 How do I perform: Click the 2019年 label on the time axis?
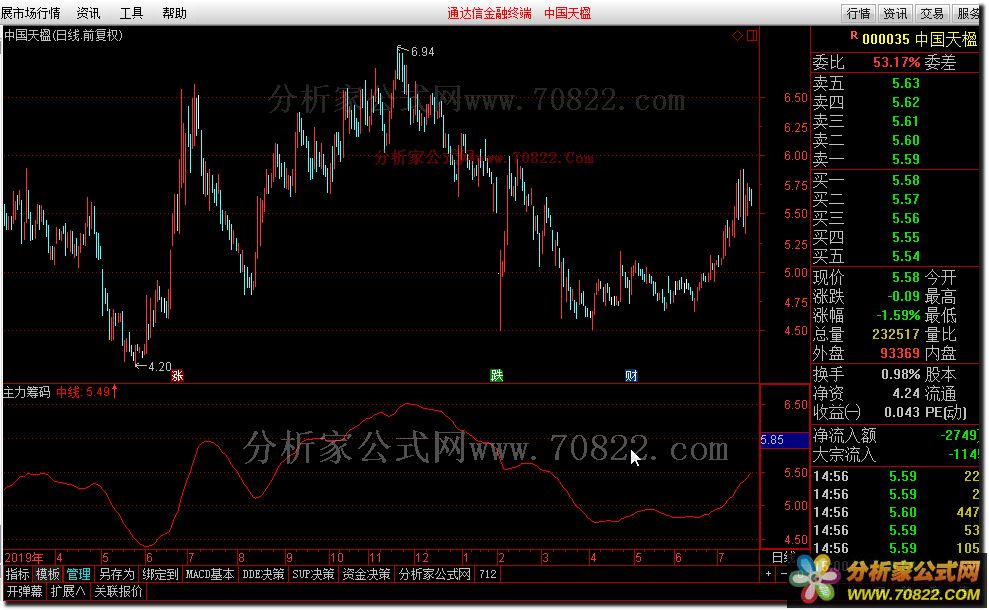[x=24, y=558]
